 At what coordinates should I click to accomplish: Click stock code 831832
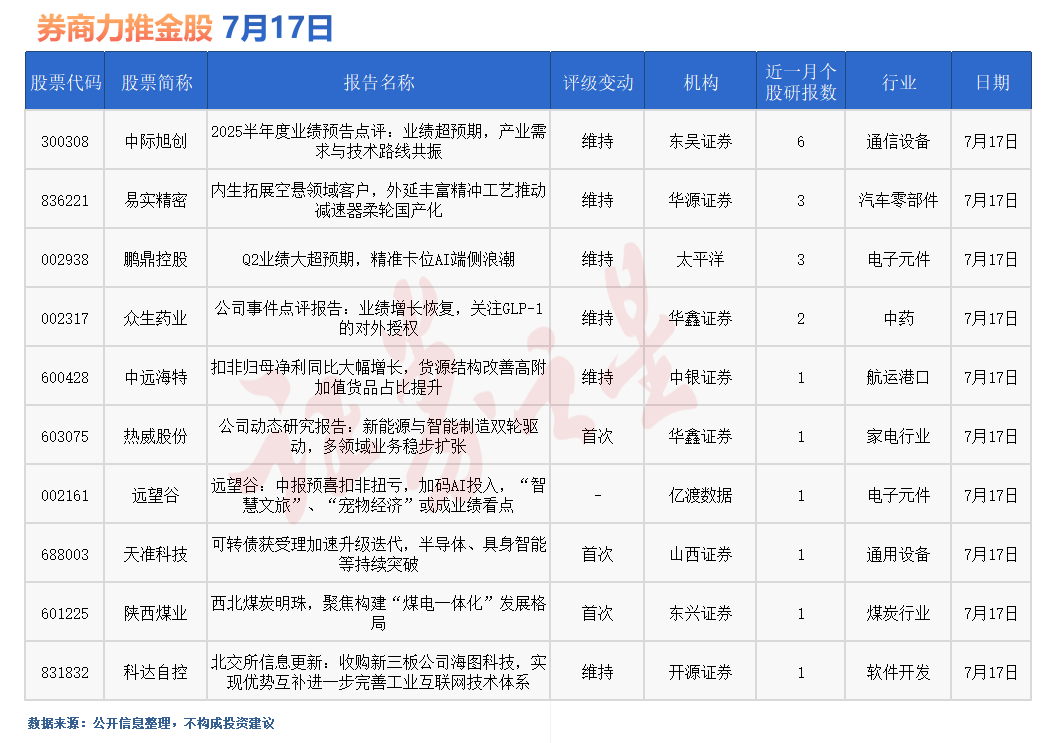coord(65,672)
